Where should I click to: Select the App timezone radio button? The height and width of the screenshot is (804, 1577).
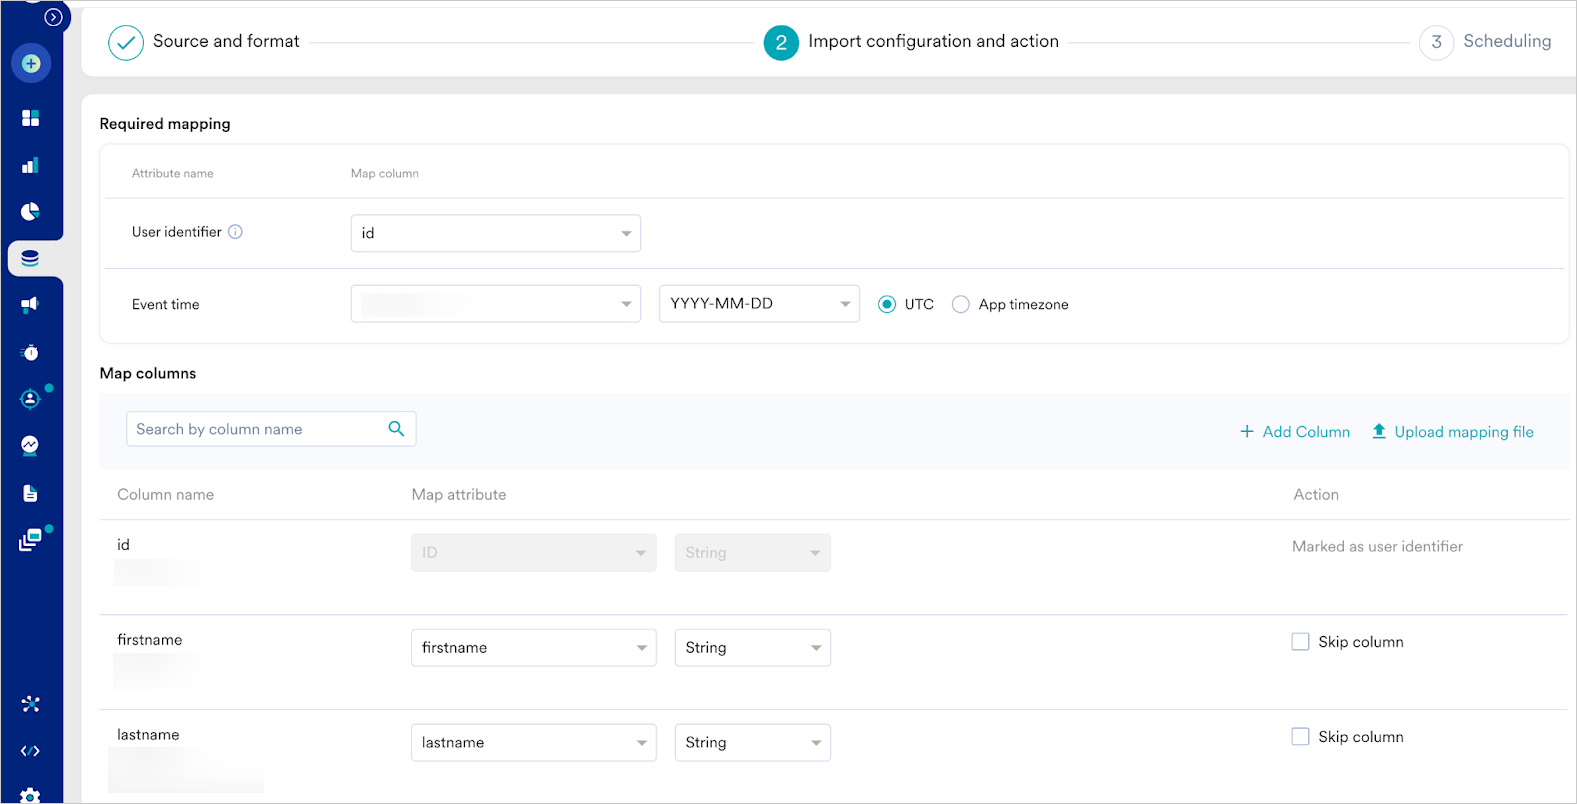click(x=961, y=305)
